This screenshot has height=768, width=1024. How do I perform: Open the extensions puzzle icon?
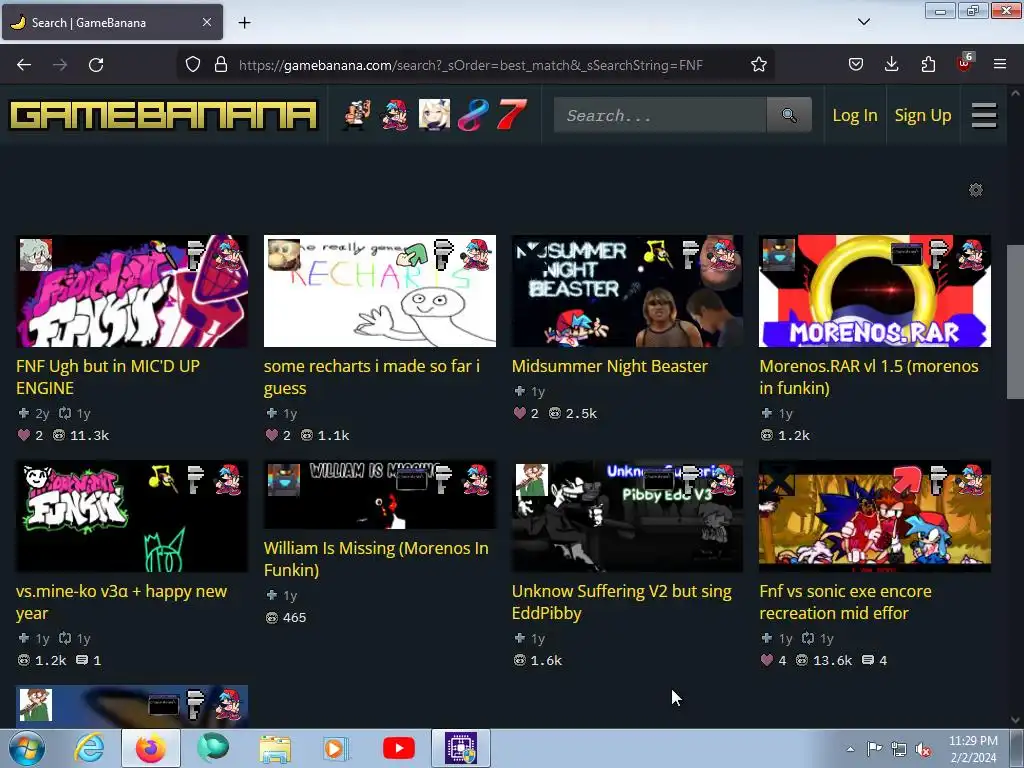928,64
